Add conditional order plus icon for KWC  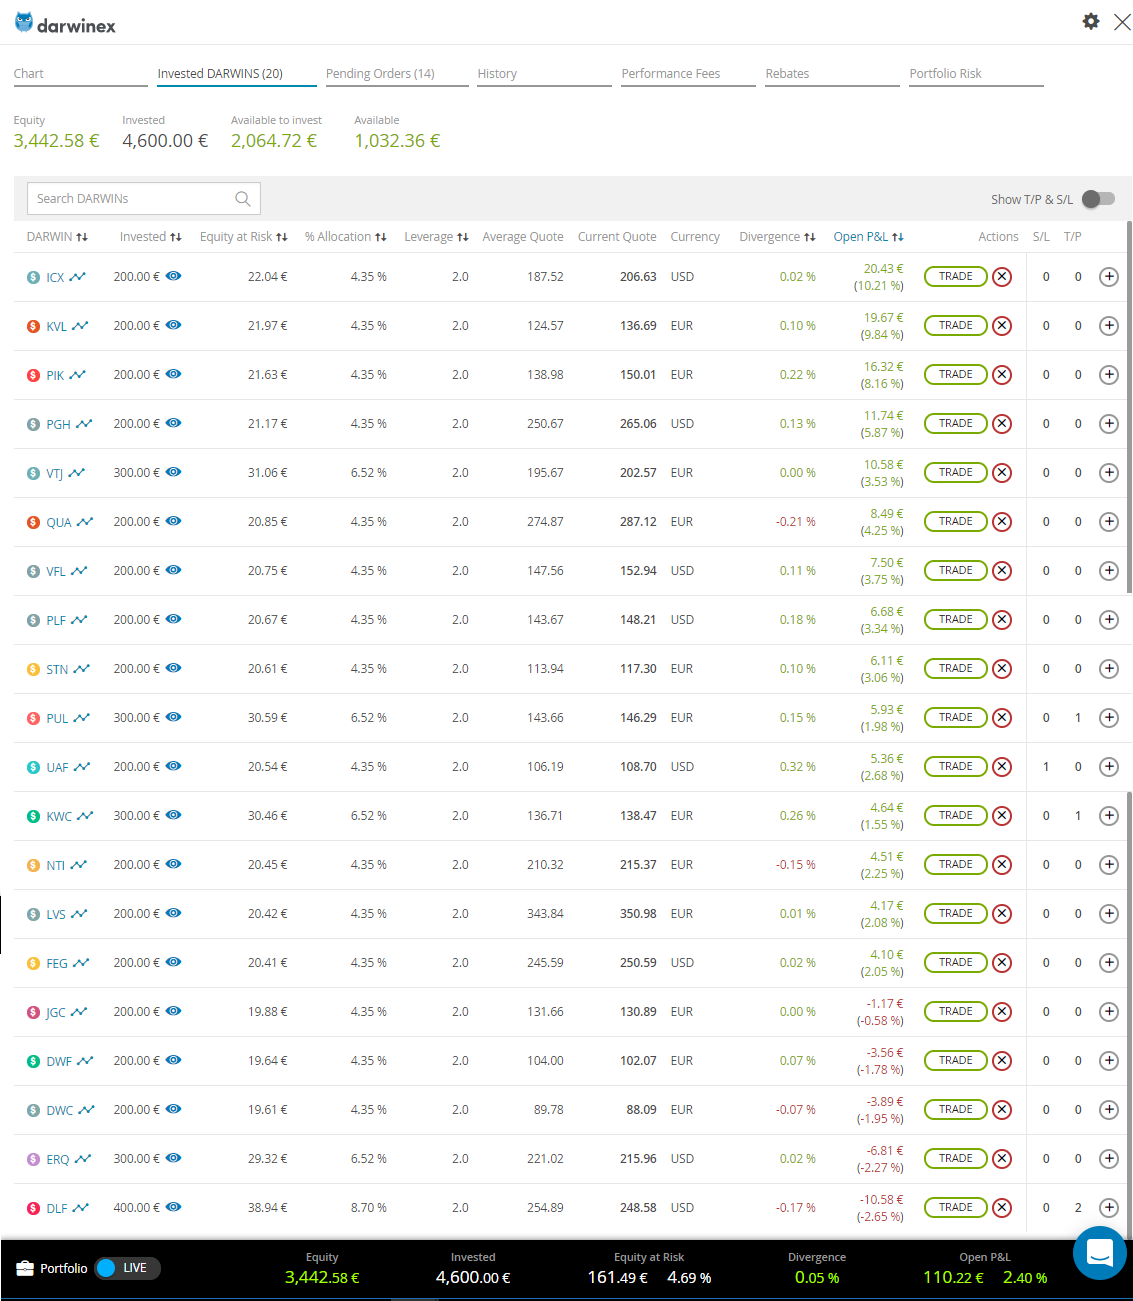tap(1109, 816)
